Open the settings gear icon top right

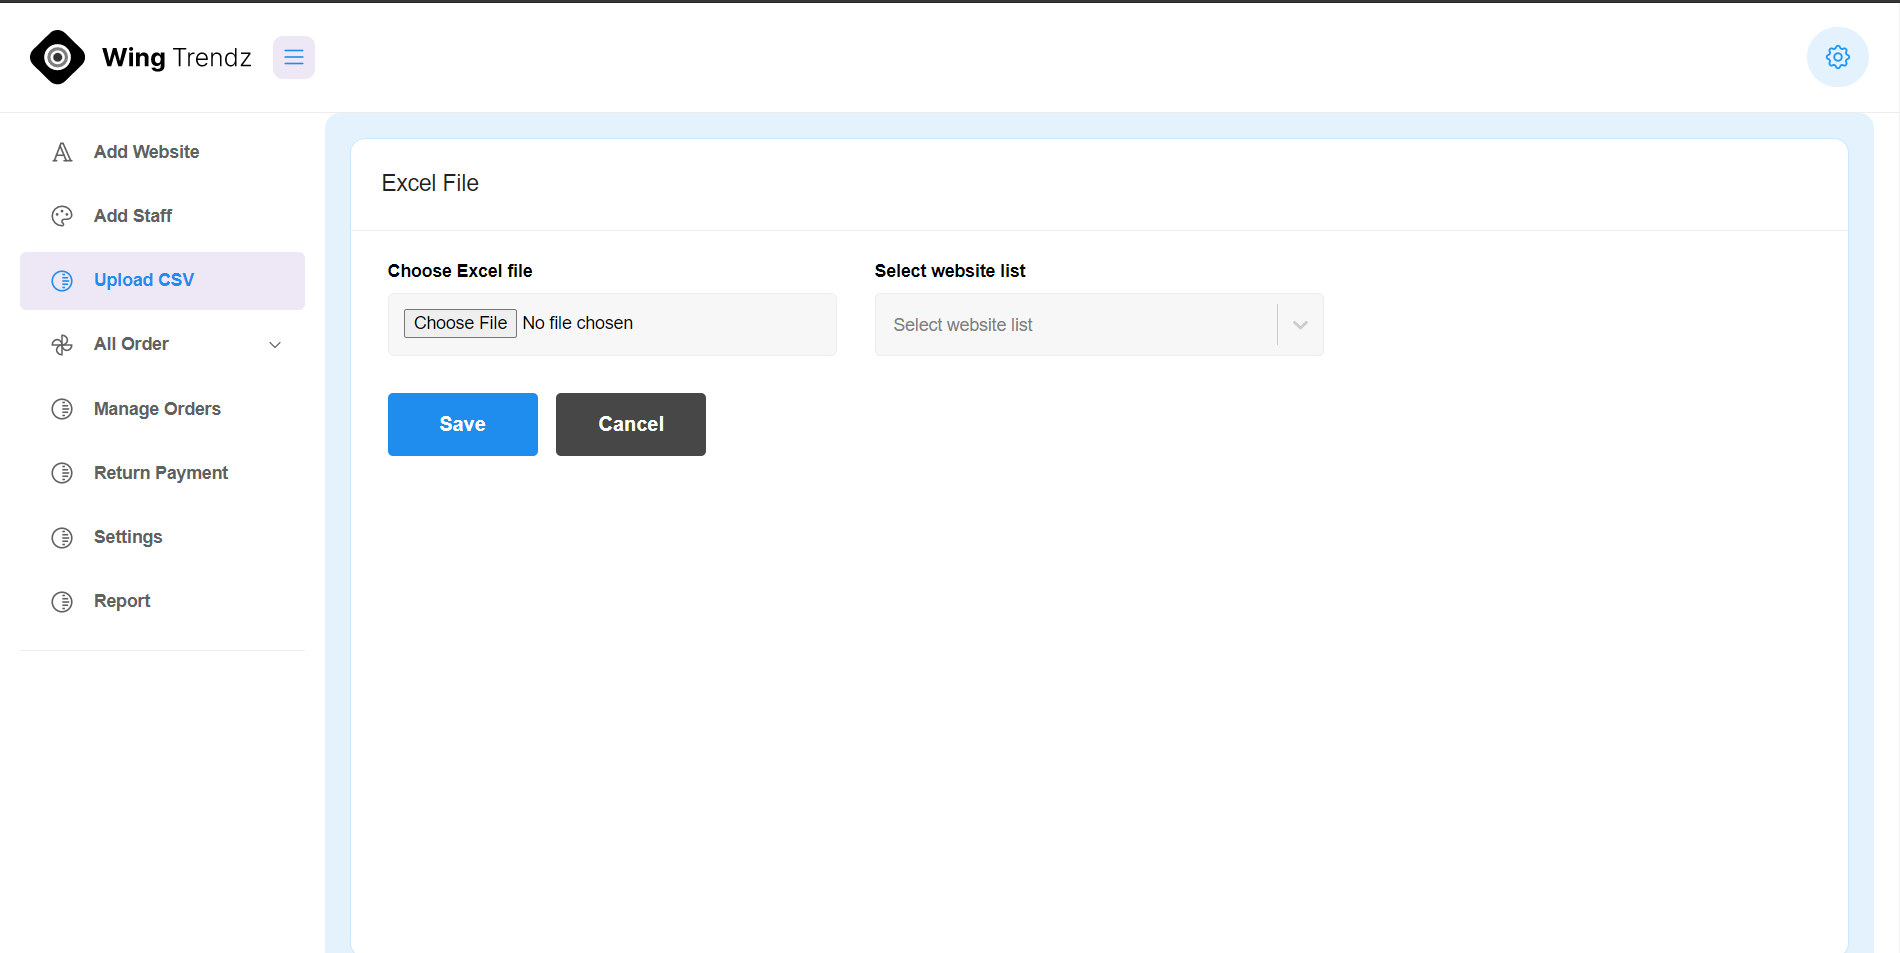coord(1838,57)
